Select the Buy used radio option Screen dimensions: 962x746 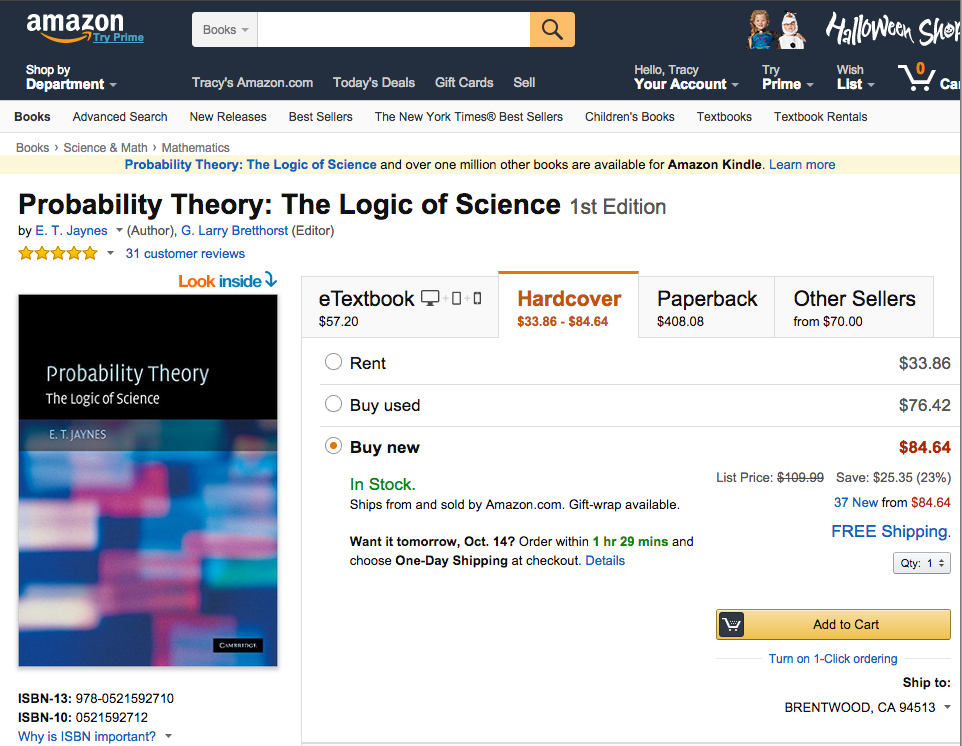point(333,404)
